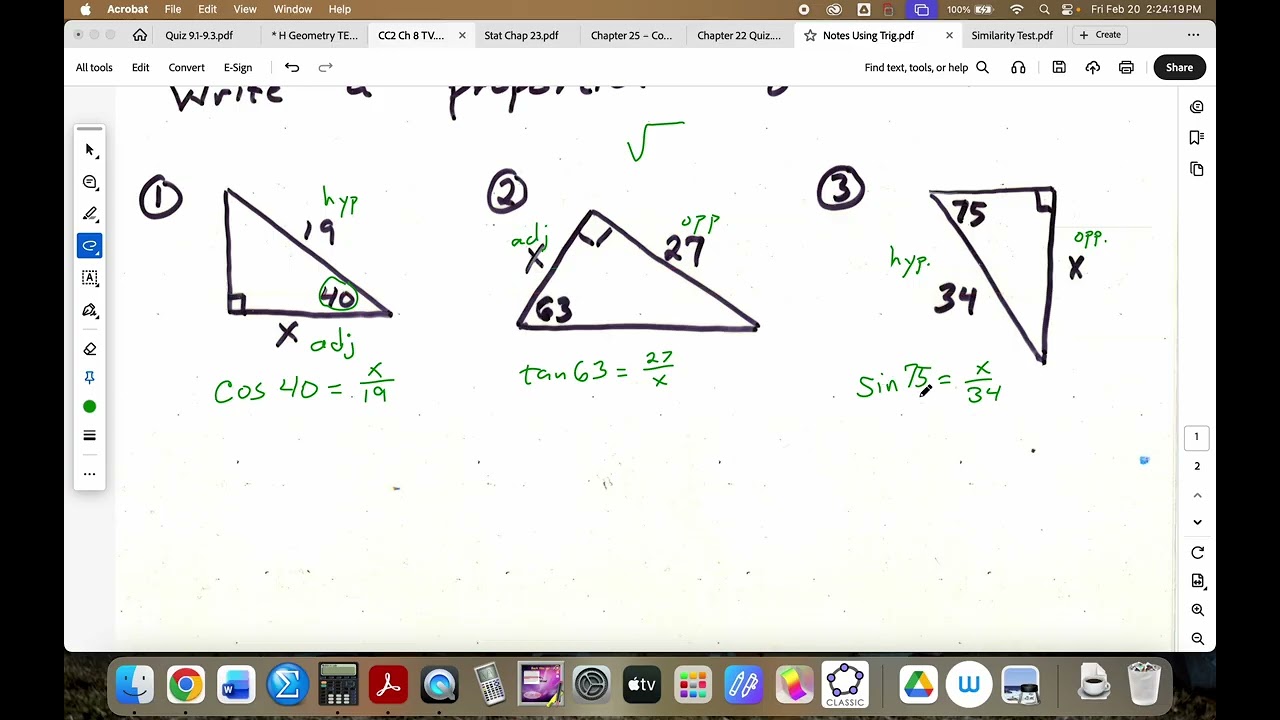Zoom in with the magnifier plus
Image resolution: width=1280 pixels, height=720 pixels.
1197,610
